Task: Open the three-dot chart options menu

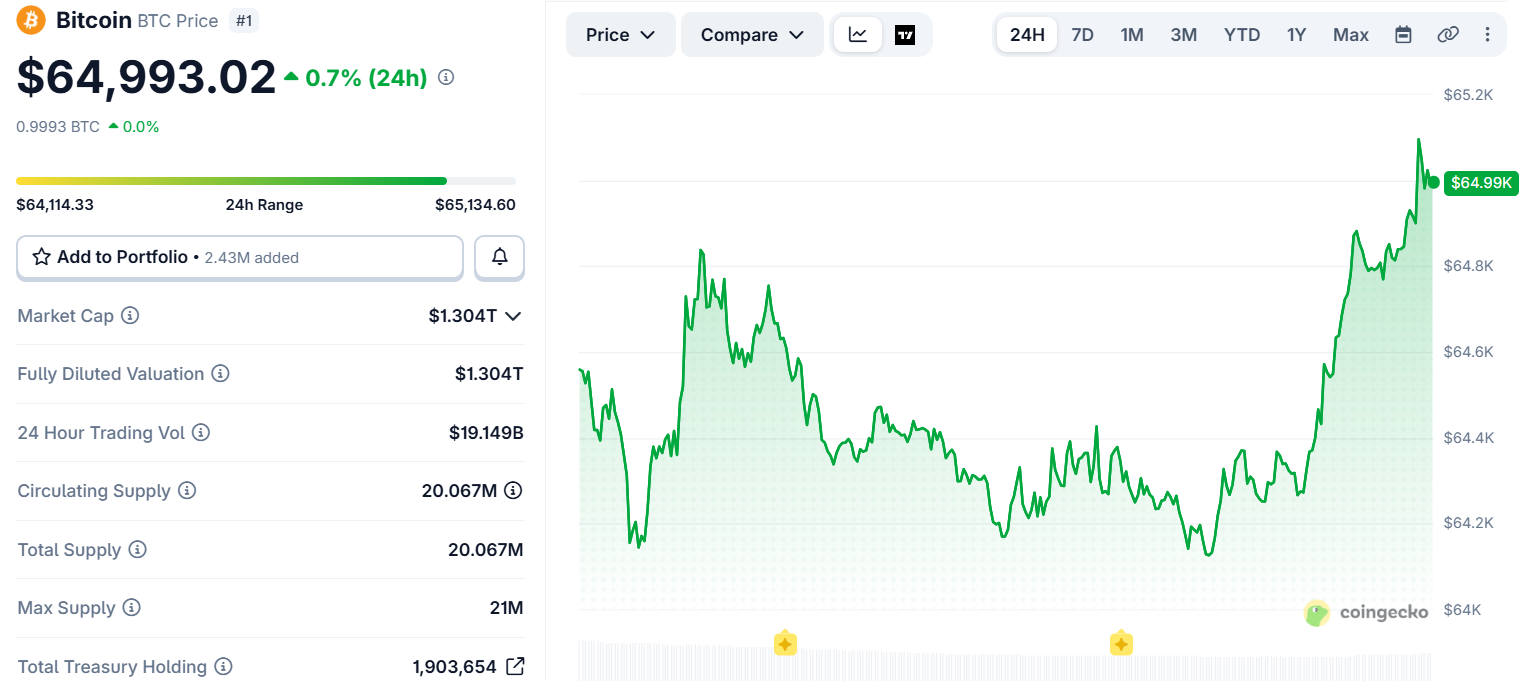Action: click(1487, 35)
